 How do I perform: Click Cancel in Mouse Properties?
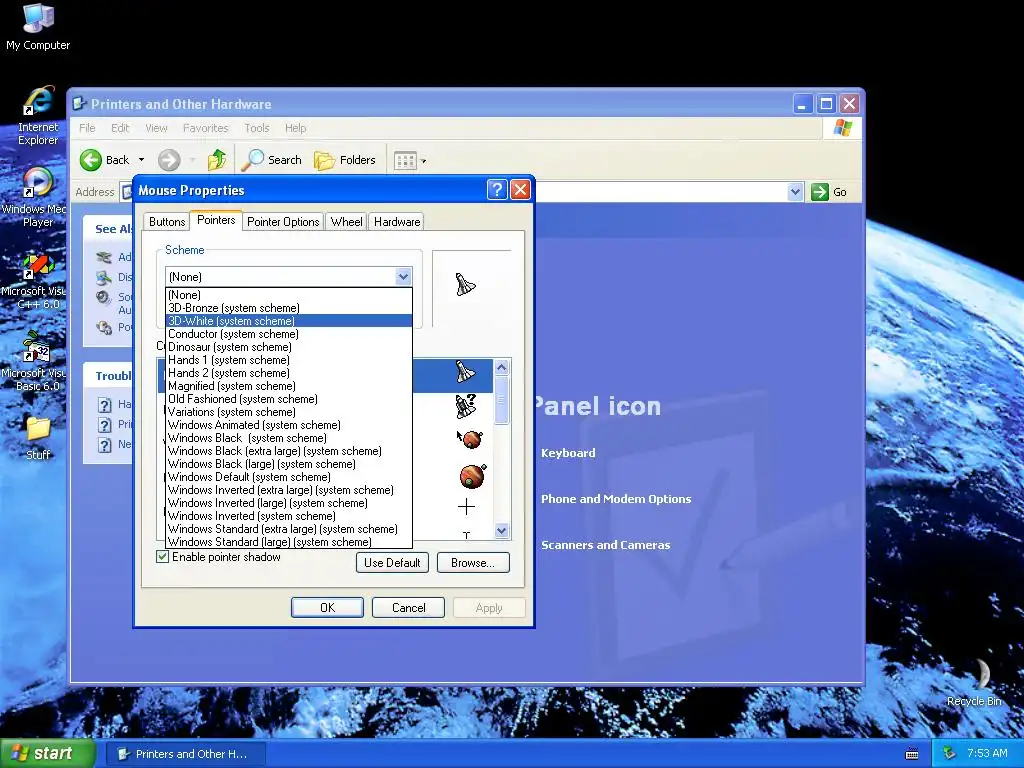click(x=408, y=608)
